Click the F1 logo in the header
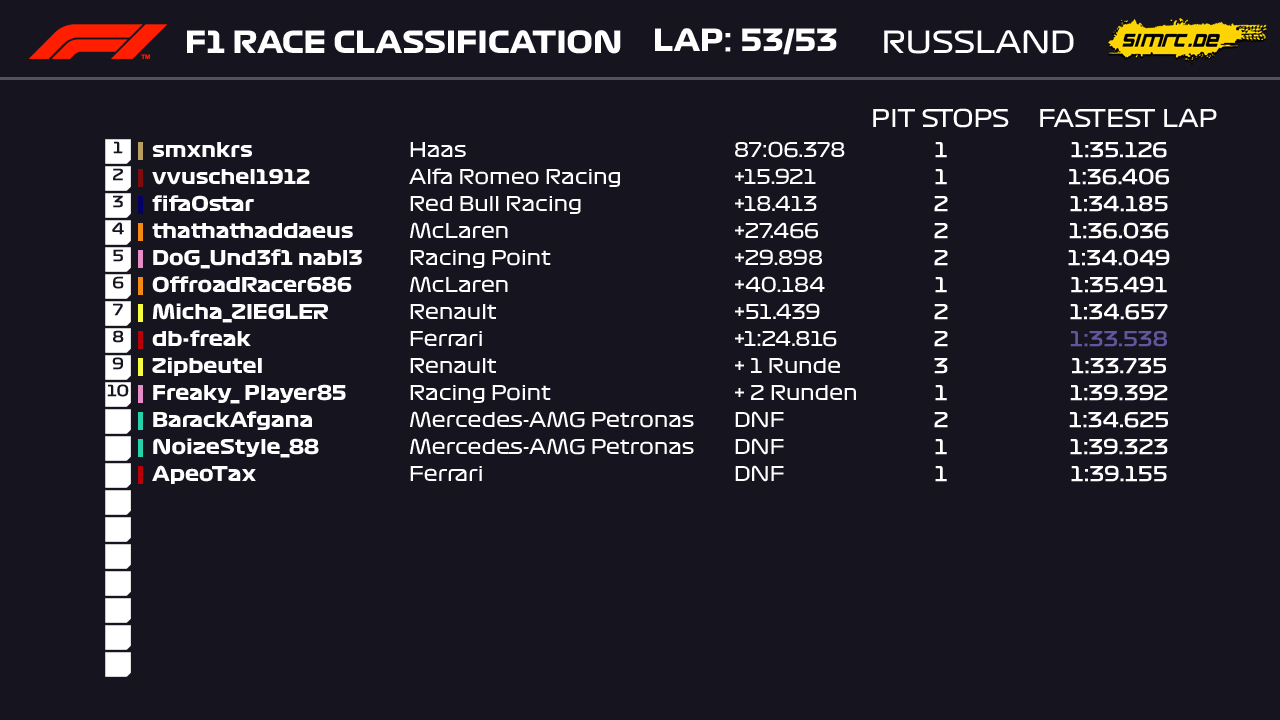The width and height of the screenshot is (1280, 720). [x=97, y=42]
